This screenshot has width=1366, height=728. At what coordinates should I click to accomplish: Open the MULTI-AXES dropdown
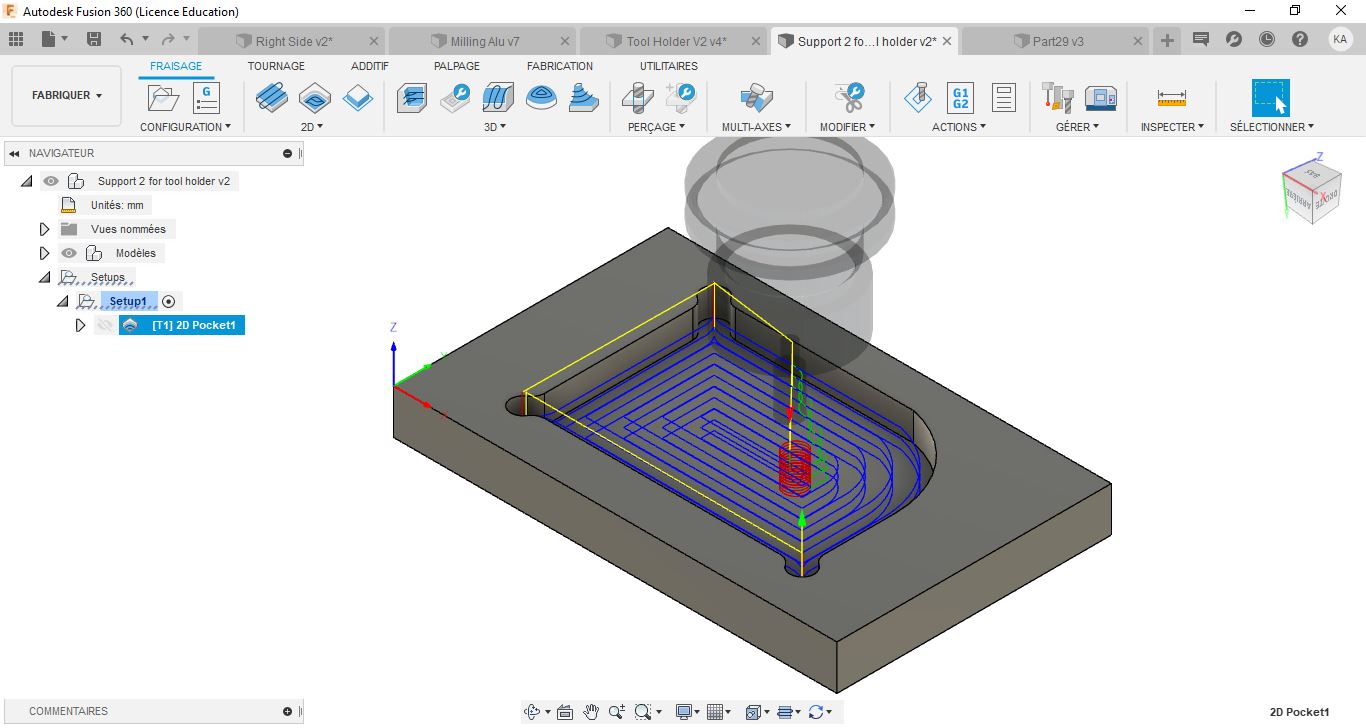click(x=756, y=127)
